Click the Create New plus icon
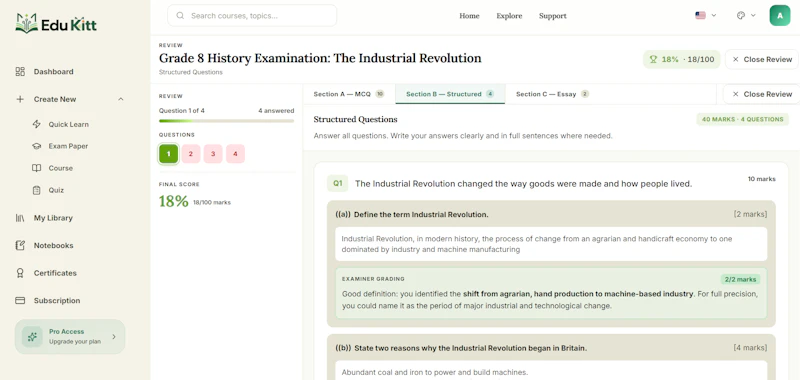 (x=20, y=99)
